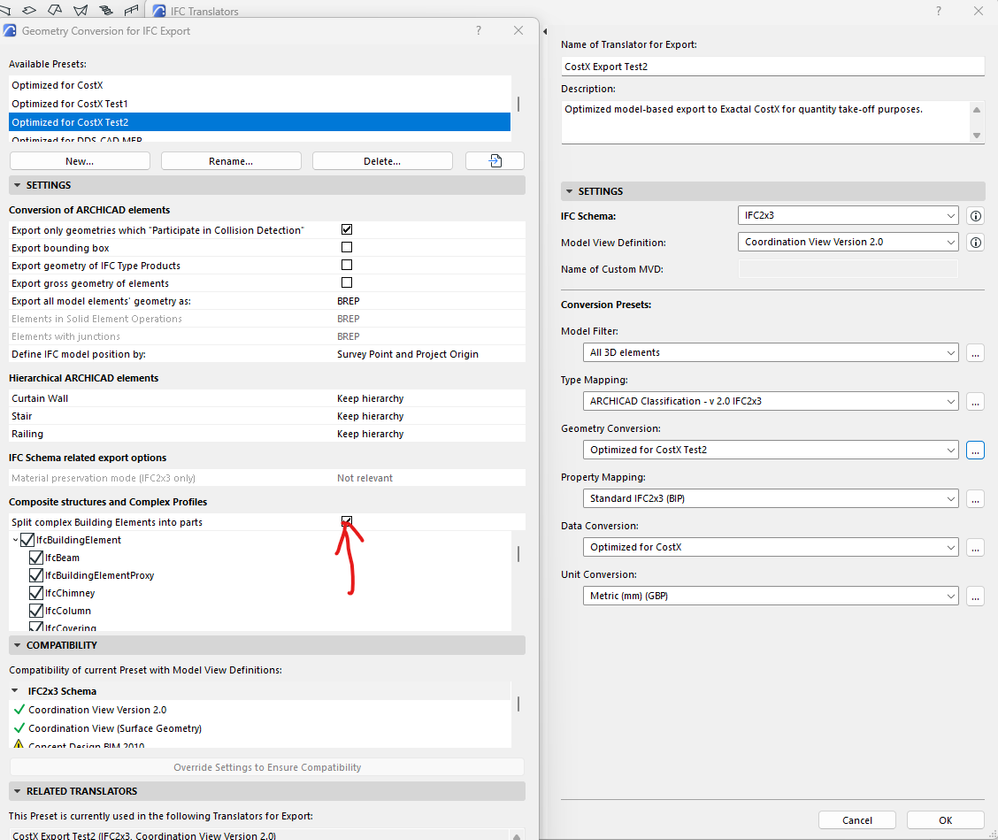Click the New... preset button

coord(80,161)
